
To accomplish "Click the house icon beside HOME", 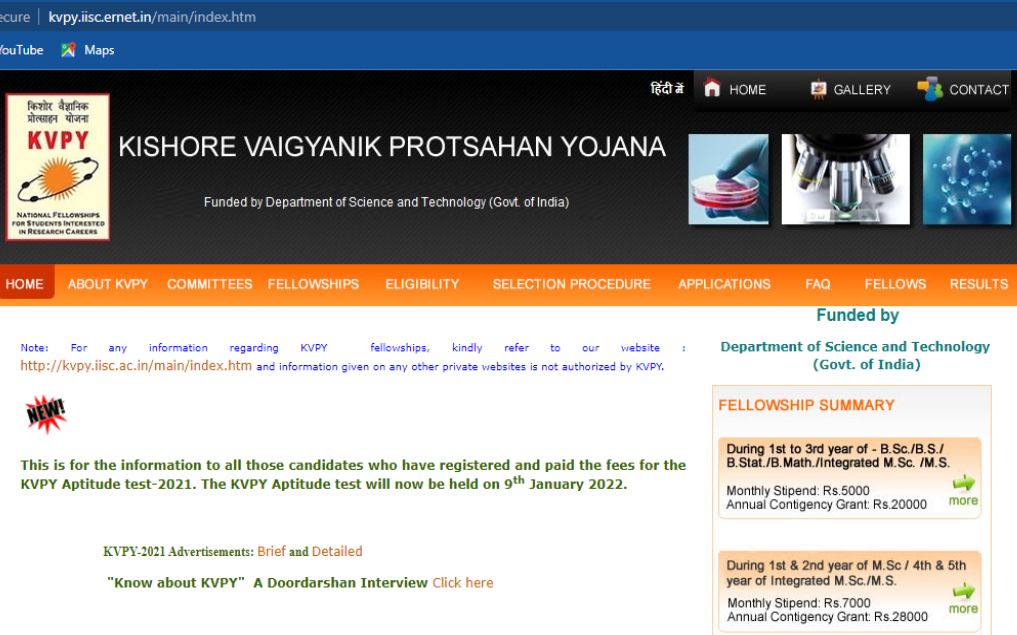I will point(712,88).
